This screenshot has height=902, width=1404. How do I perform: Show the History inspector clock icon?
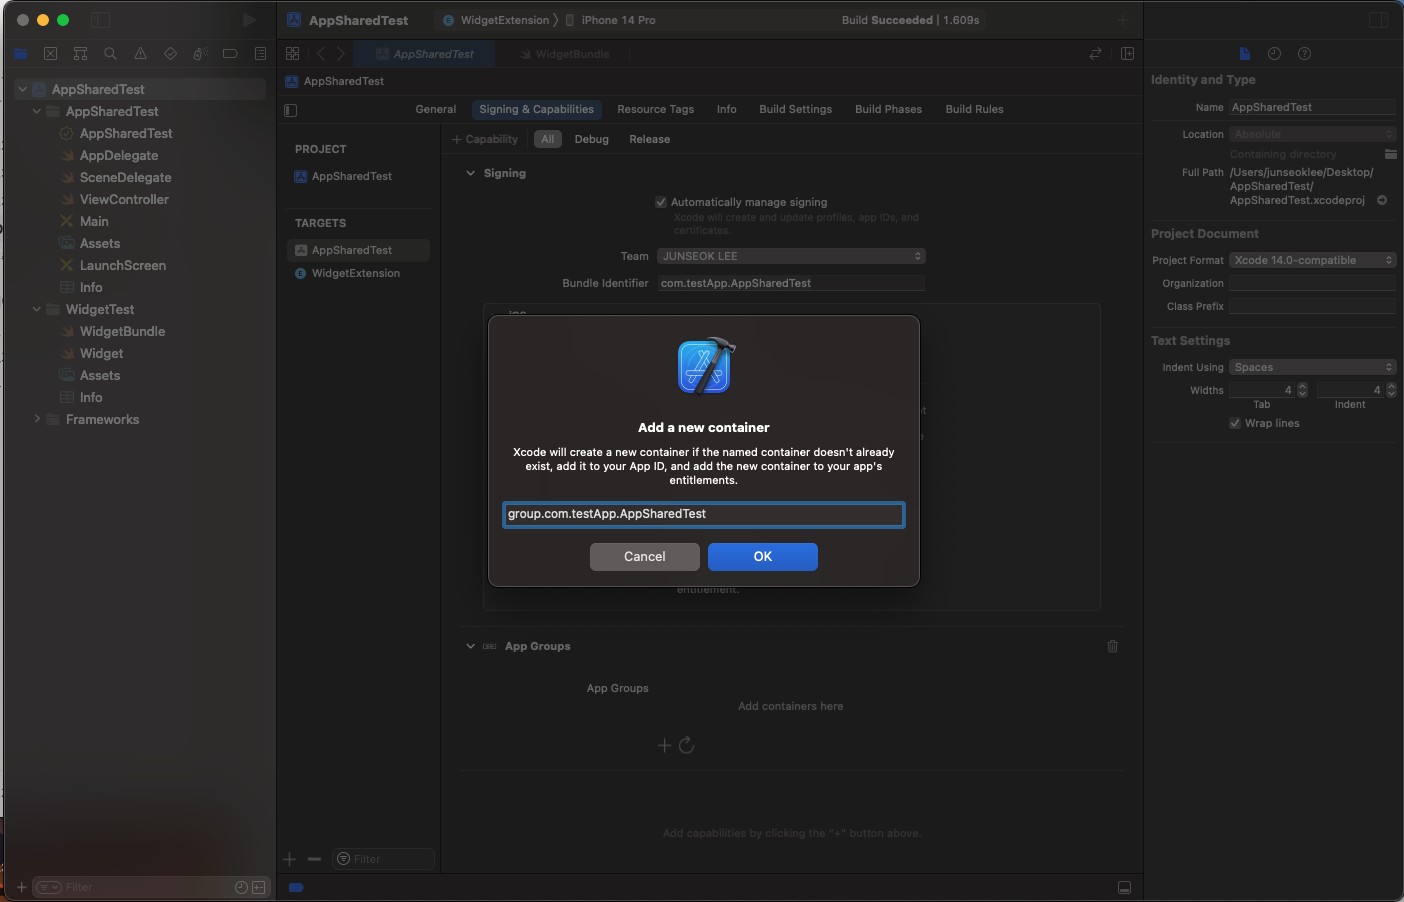point(1274,54)
